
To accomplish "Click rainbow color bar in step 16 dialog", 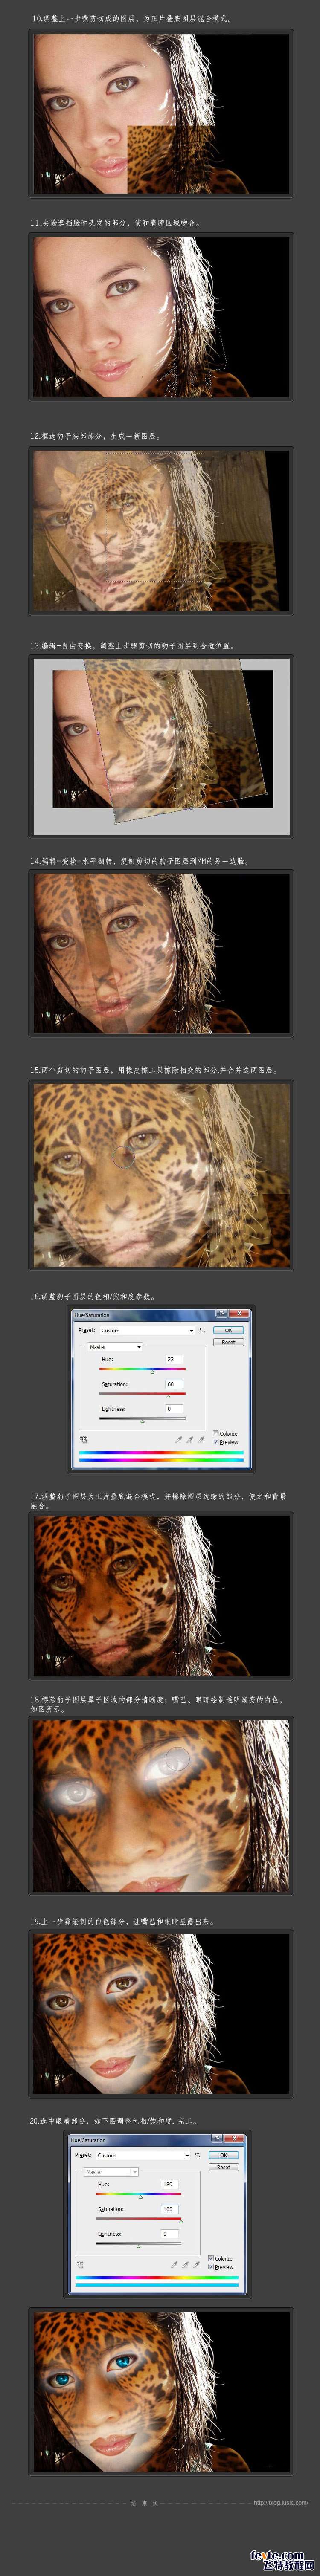I will pyautogui.click(x=161, y=1452).
